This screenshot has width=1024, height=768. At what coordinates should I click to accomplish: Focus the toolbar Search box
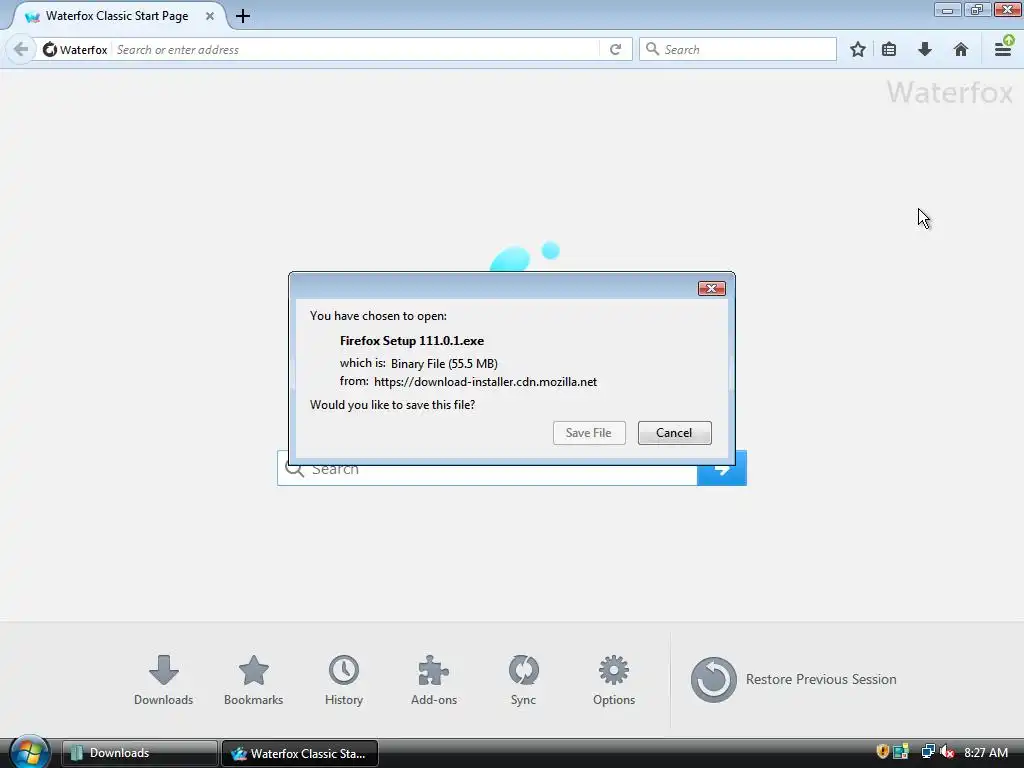coord(738,50)
